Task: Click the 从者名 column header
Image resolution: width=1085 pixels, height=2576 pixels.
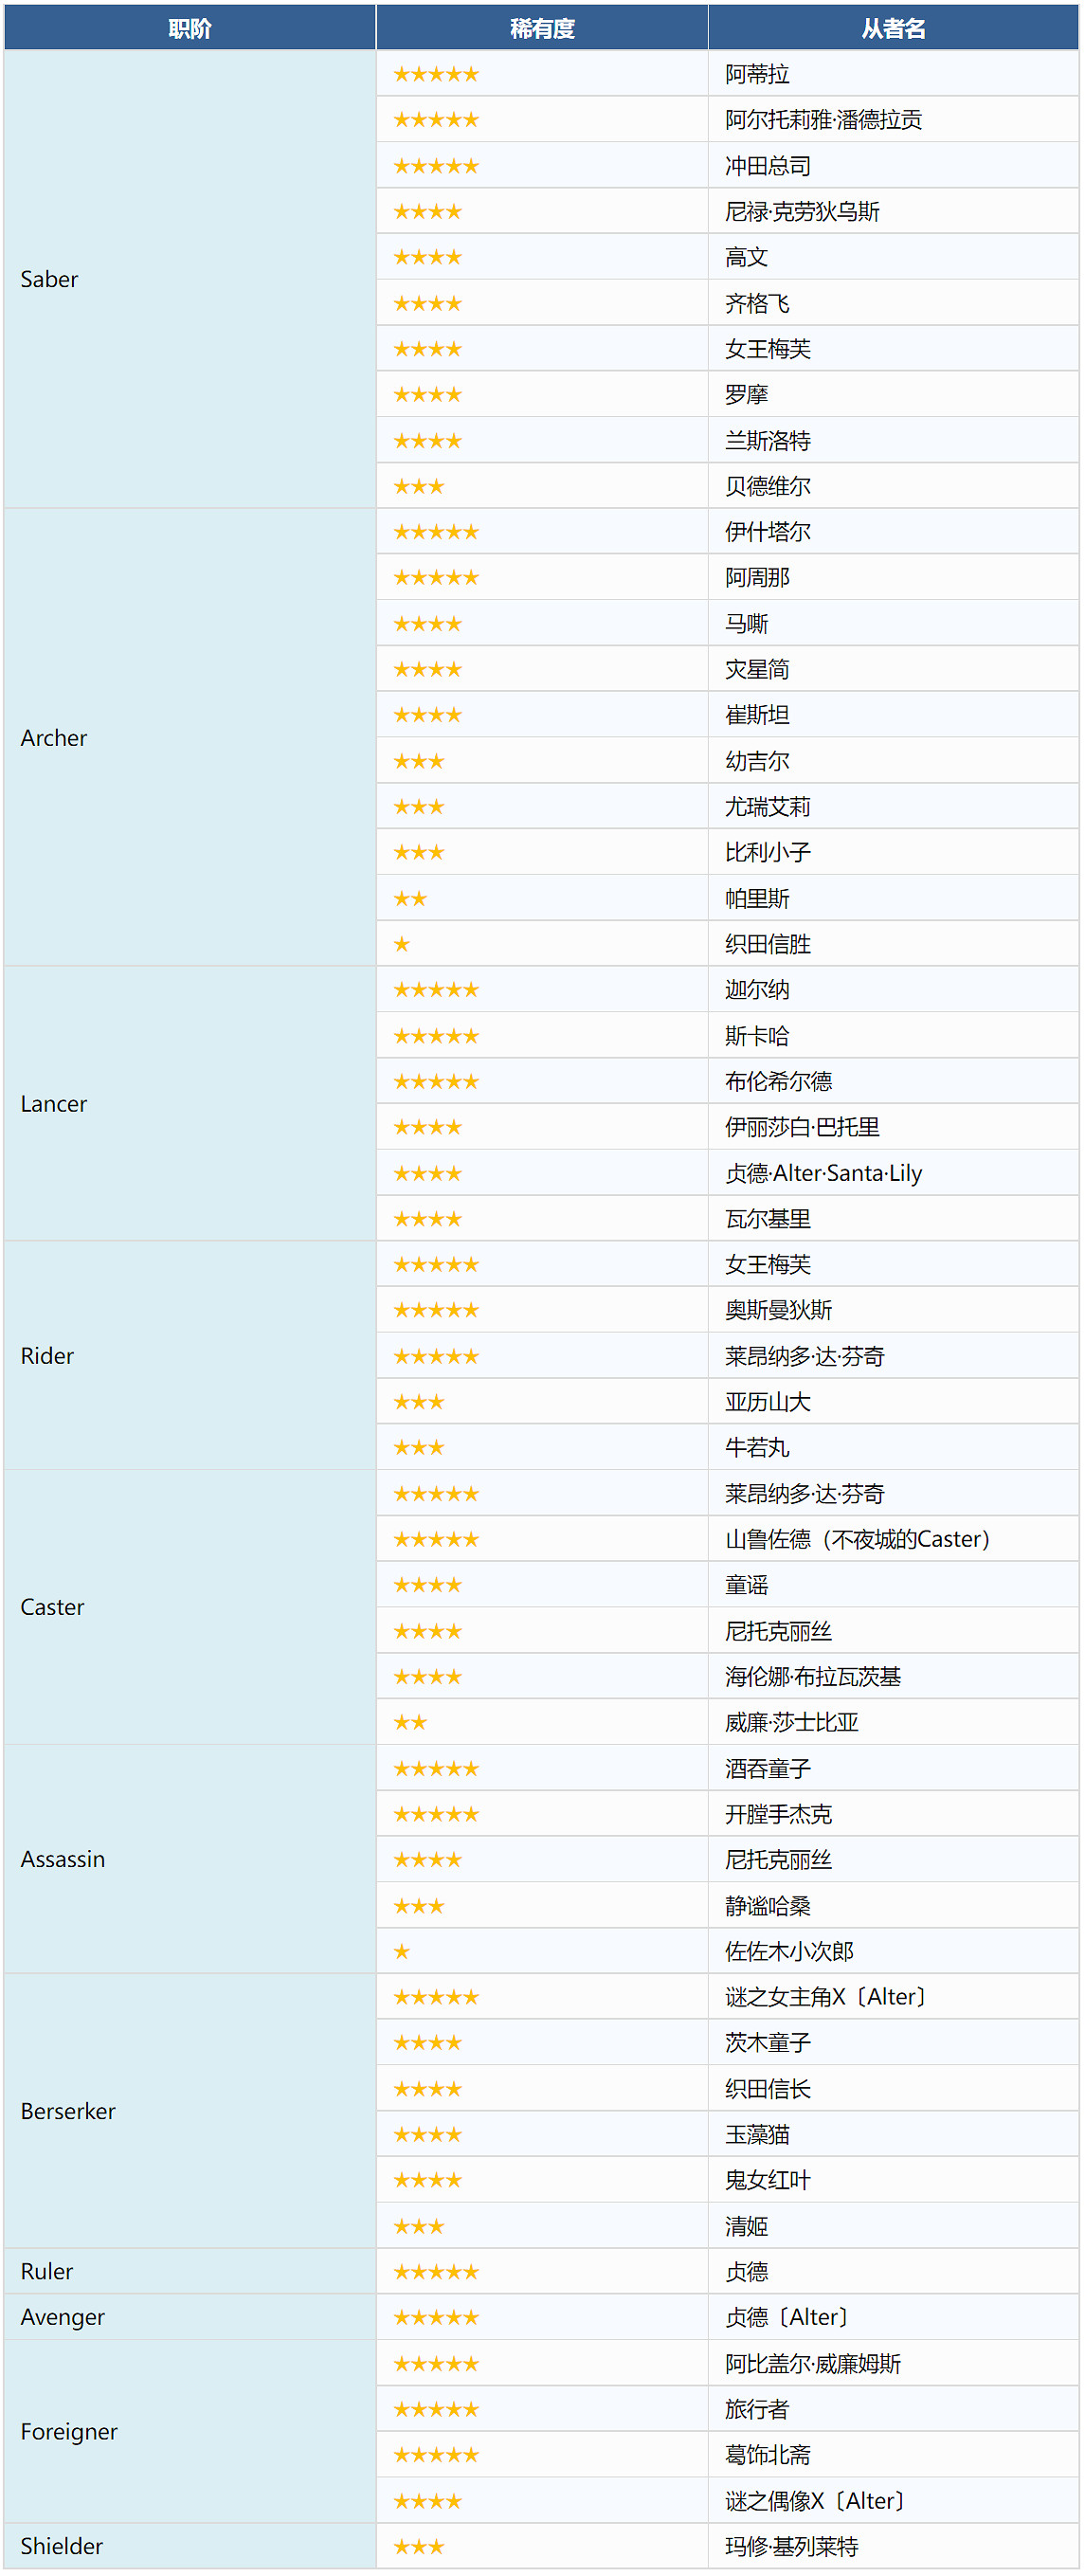Action: (x=893, y=28)
